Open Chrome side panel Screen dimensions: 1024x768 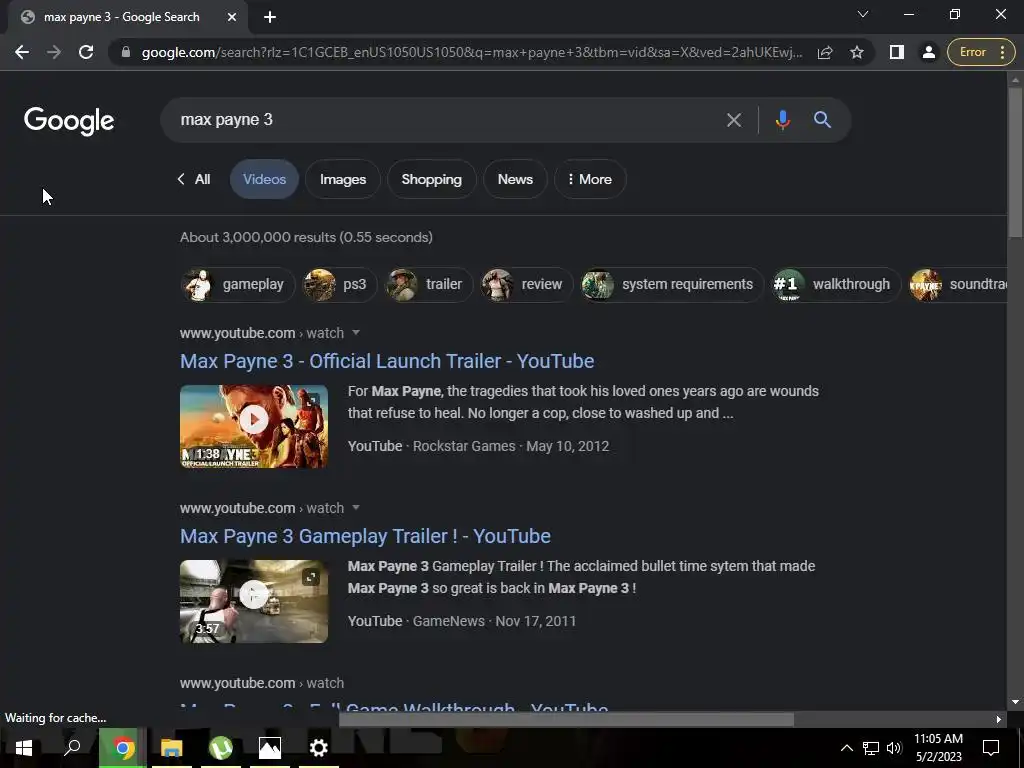coord(897,52)
